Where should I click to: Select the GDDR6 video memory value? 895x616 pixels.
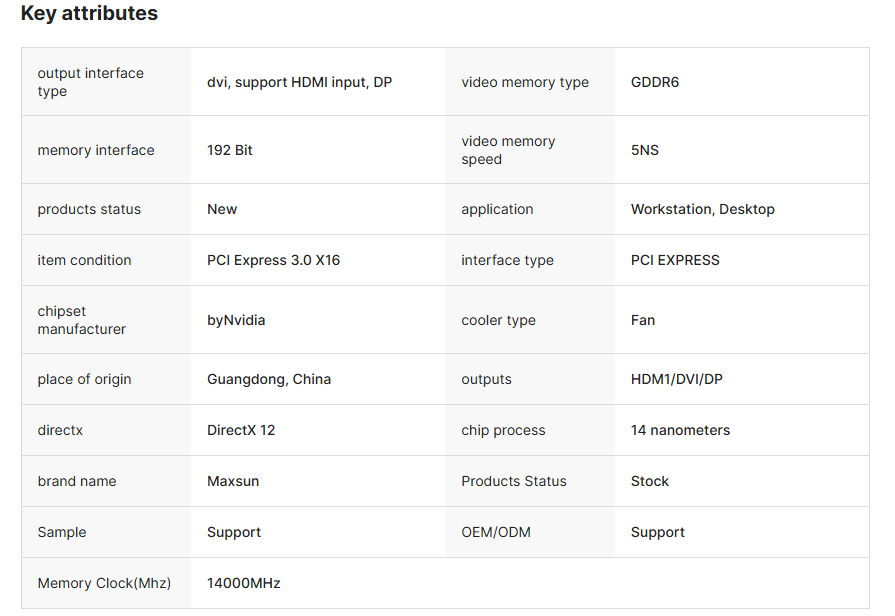tap(654, 82)
